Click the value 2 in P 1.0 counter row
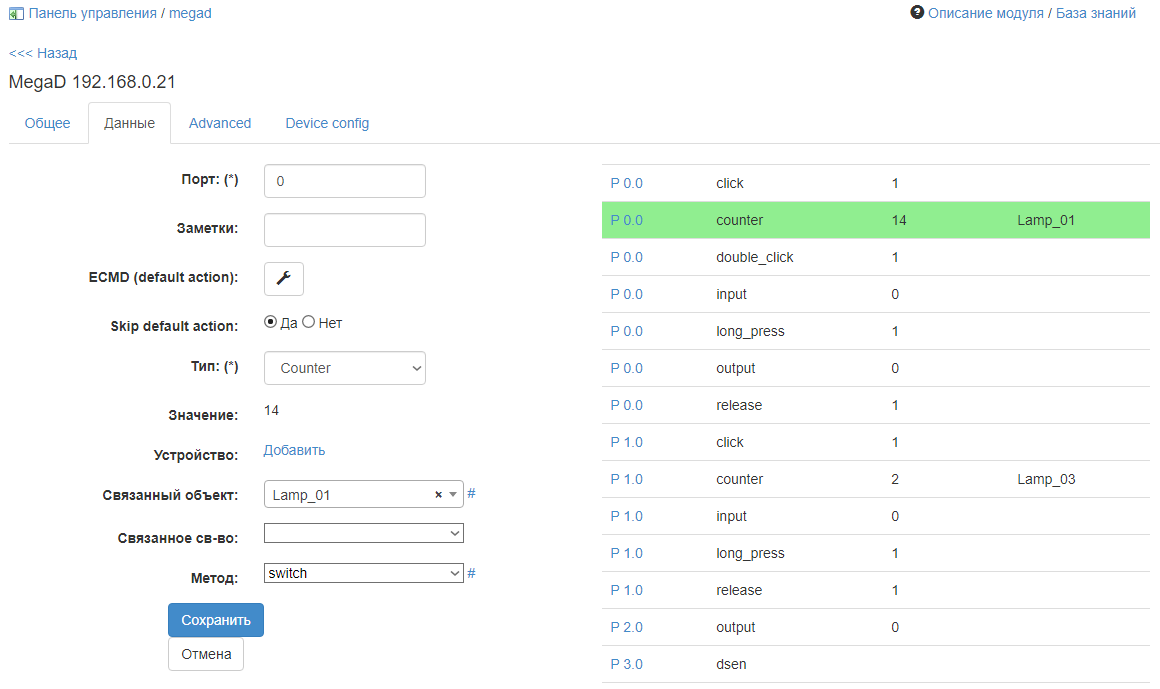Viewport: 1160px width, 689px height. coord(895,479)
